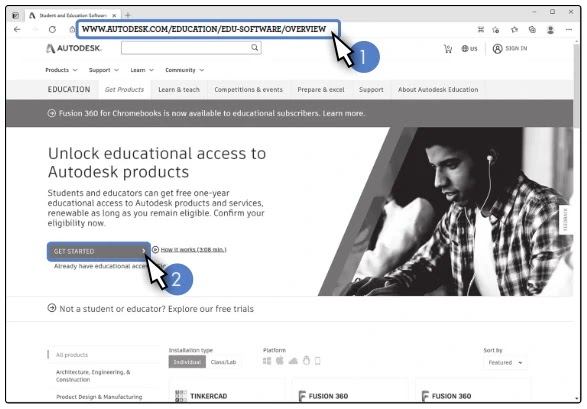The width and height of the screenshot is (587, 409).
Task: Select Class/Lab installation type
Action: click(x=223, y=362)
